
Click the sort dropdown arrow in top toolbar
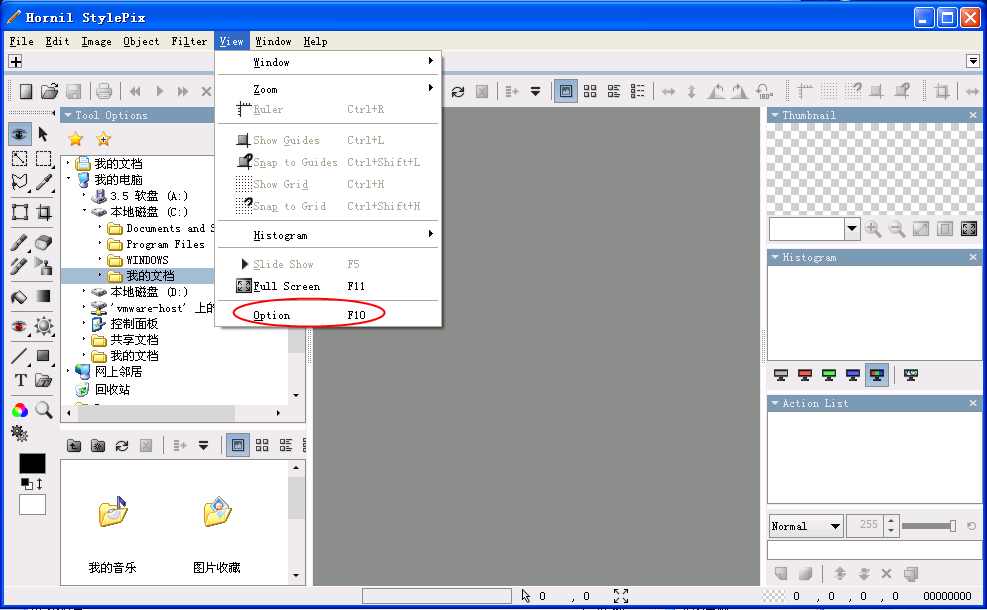(x=535, y=92)
